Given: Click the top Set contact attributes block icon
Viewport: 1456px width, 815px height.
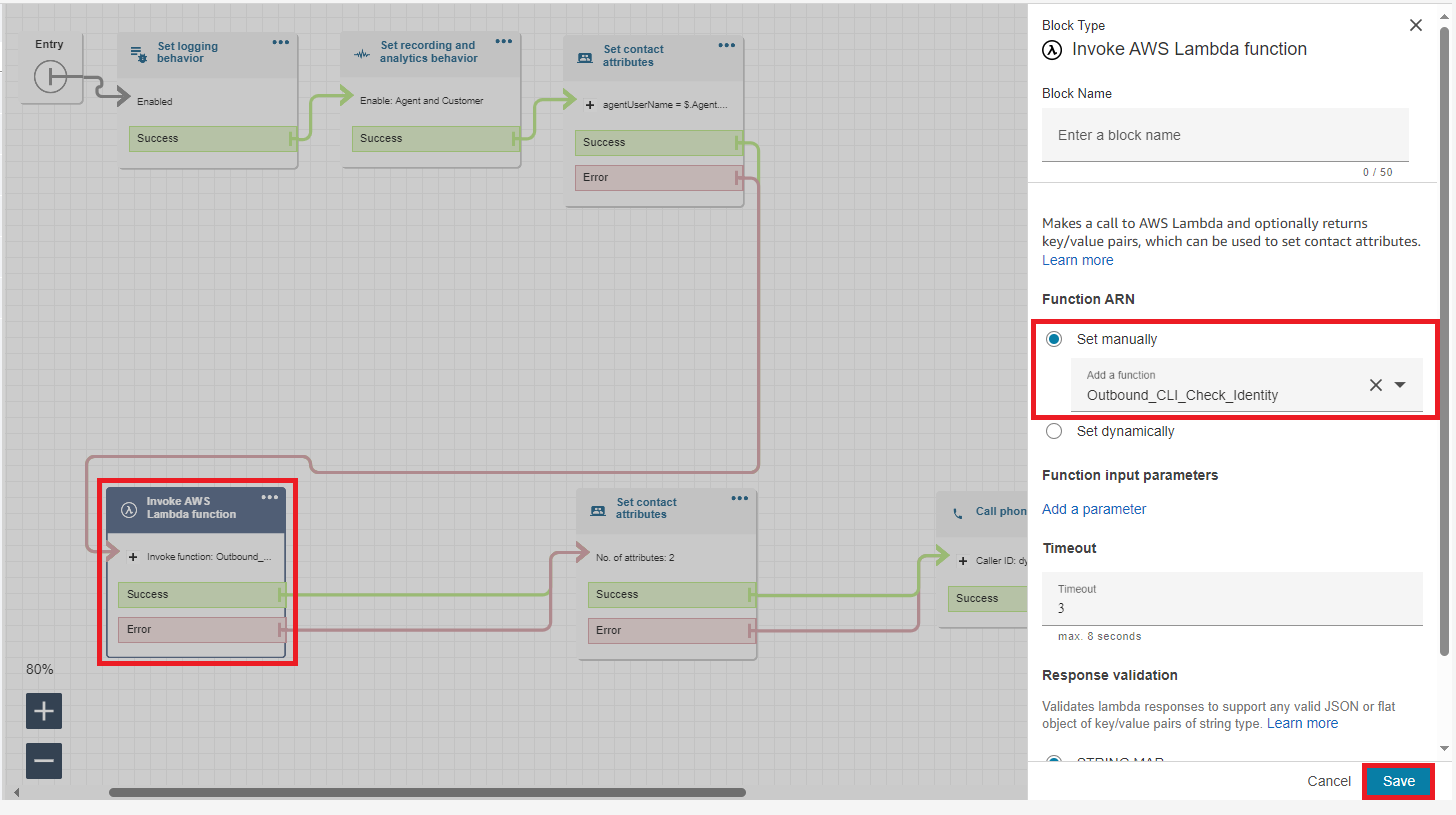Looking at the screenshot, I should click(x=585, y=57).
